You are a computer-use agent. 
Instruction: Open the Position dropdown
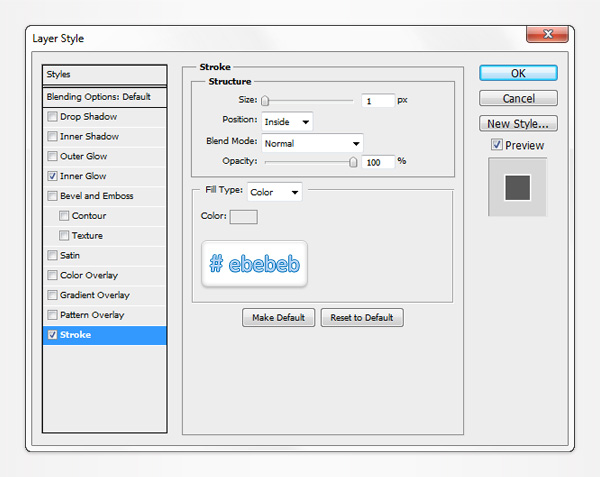(287, 121)
